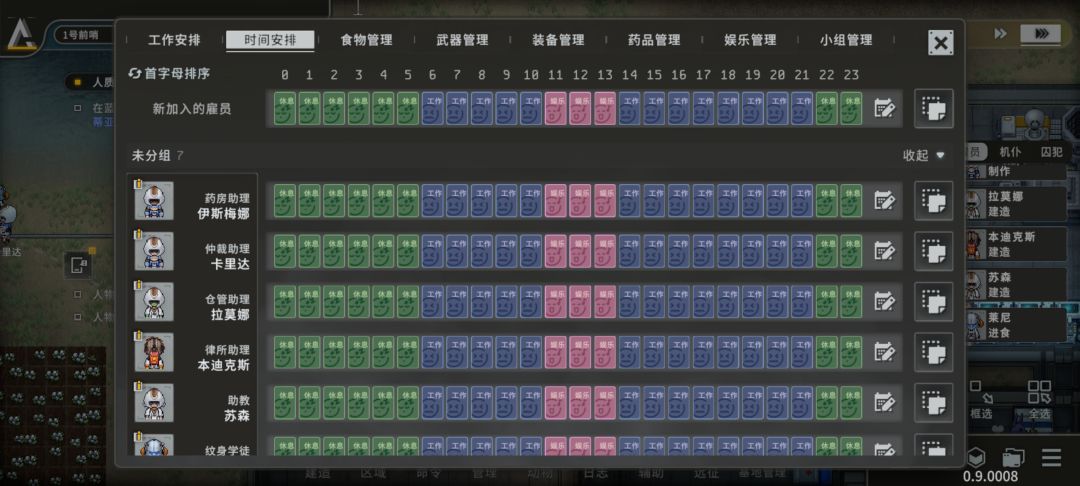Open the 药品管理 tab

pos(654,40)
